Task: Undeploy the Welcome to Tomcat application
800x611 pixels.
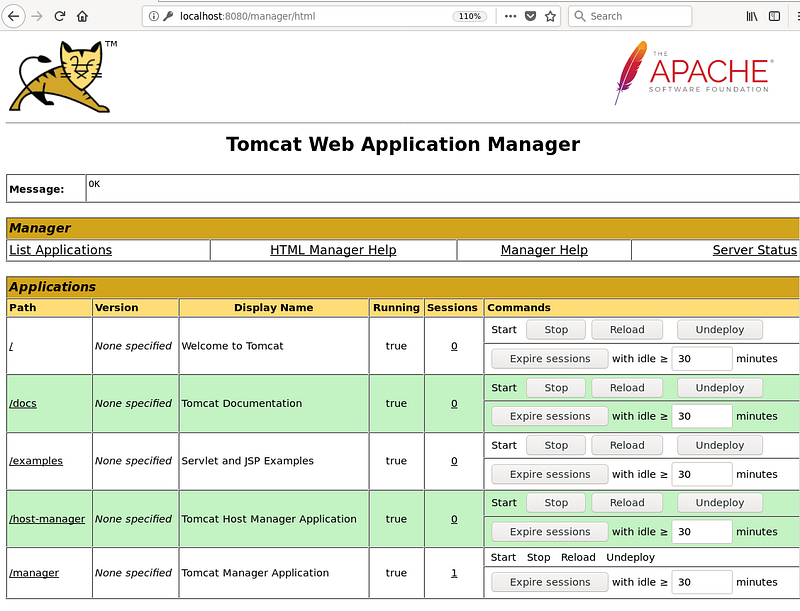Action: click(720, 330)
